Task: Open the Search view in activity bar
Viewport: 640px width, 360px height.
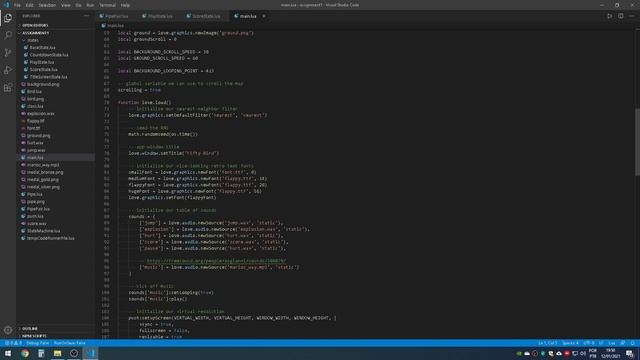Action: (8, 35)
